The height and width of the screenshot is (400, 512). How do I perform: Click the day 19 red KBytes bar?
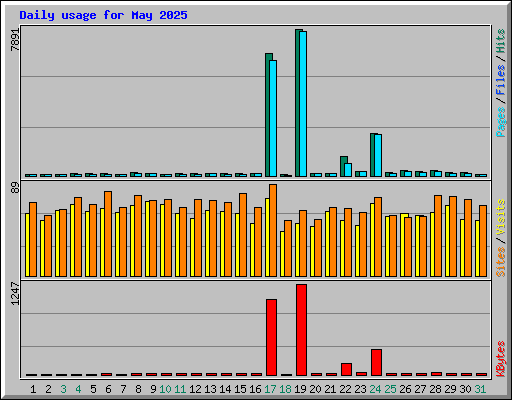301,330
